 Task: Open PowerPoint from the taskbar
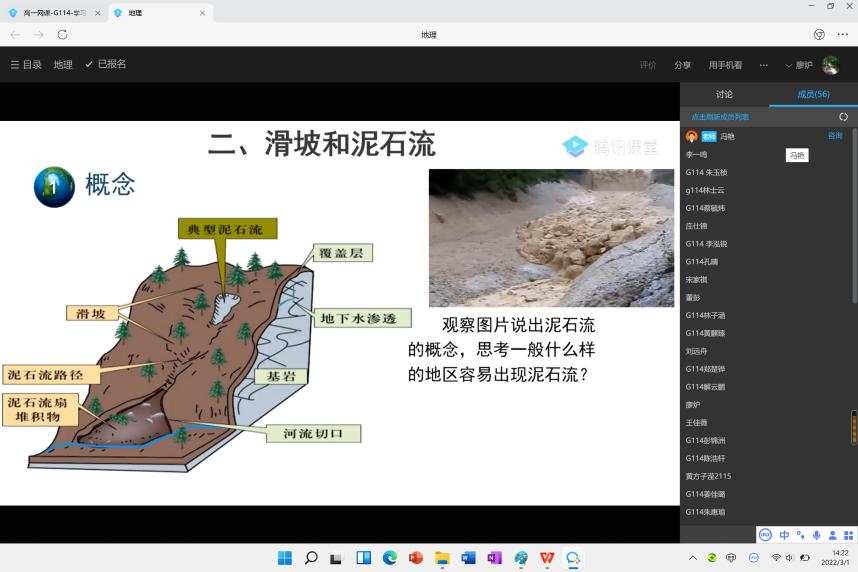click(416, 558)
